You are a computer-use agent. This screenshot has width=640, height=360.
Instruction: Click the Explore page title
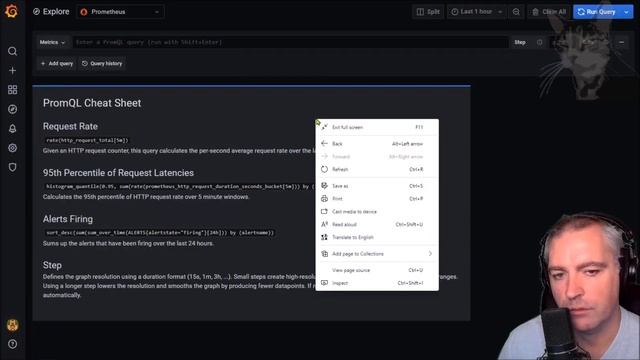56,12
